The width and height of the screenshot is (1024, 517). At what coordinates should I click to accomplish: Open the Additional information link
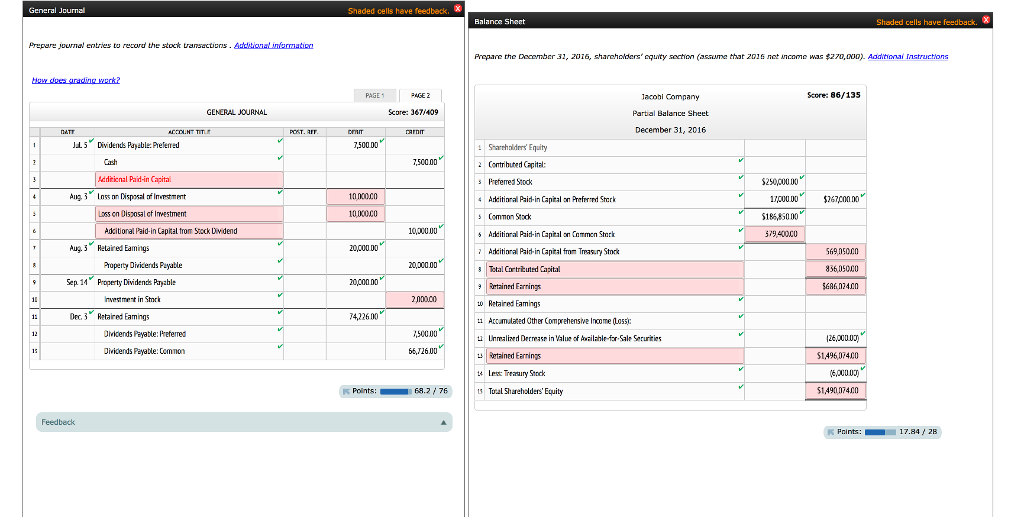point(273,45)
